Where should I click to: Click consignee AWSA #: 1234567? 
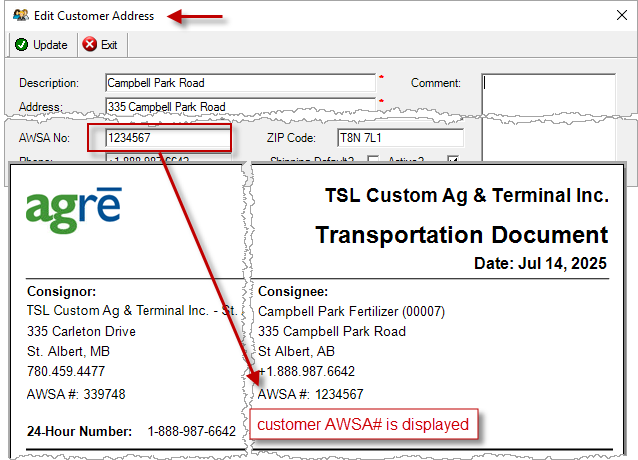(310, 394)
